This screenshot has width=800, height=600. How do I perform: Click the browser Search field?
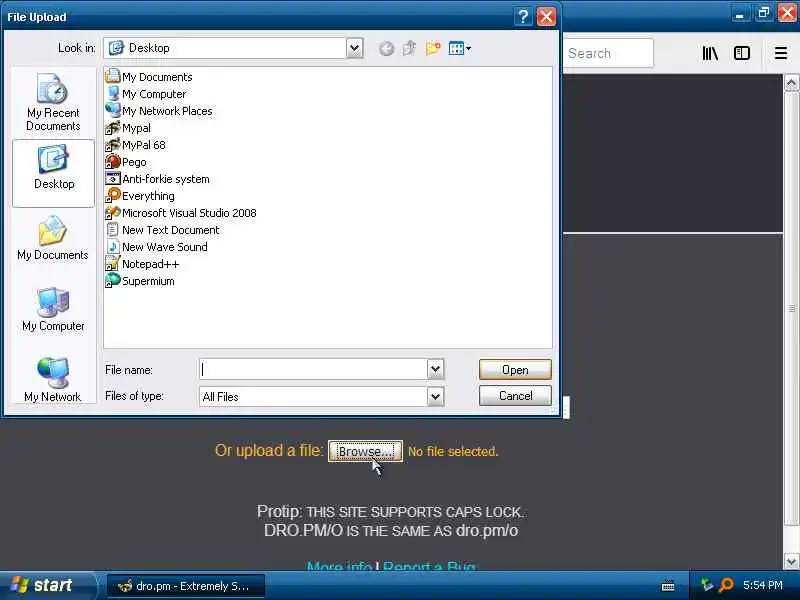coord(608,53)
